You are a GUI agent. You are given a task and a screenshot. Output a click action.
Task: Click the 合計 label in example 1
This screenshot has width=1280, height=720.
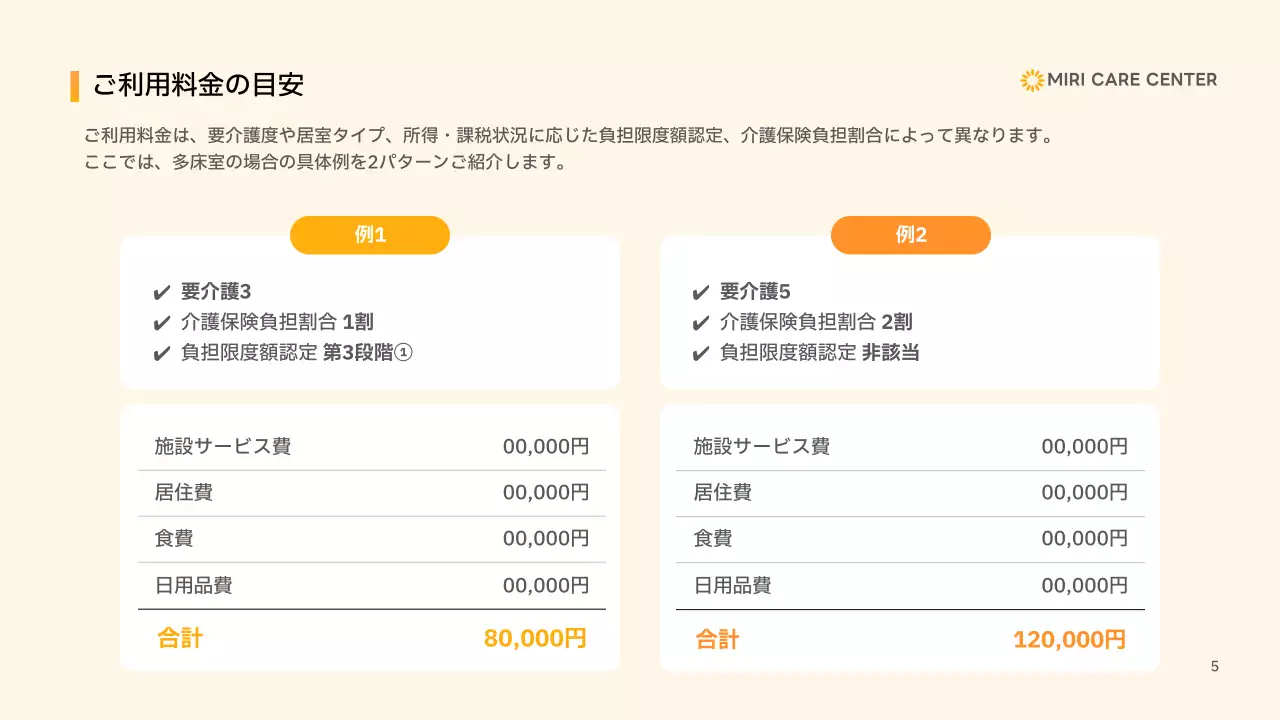[180, 639]
